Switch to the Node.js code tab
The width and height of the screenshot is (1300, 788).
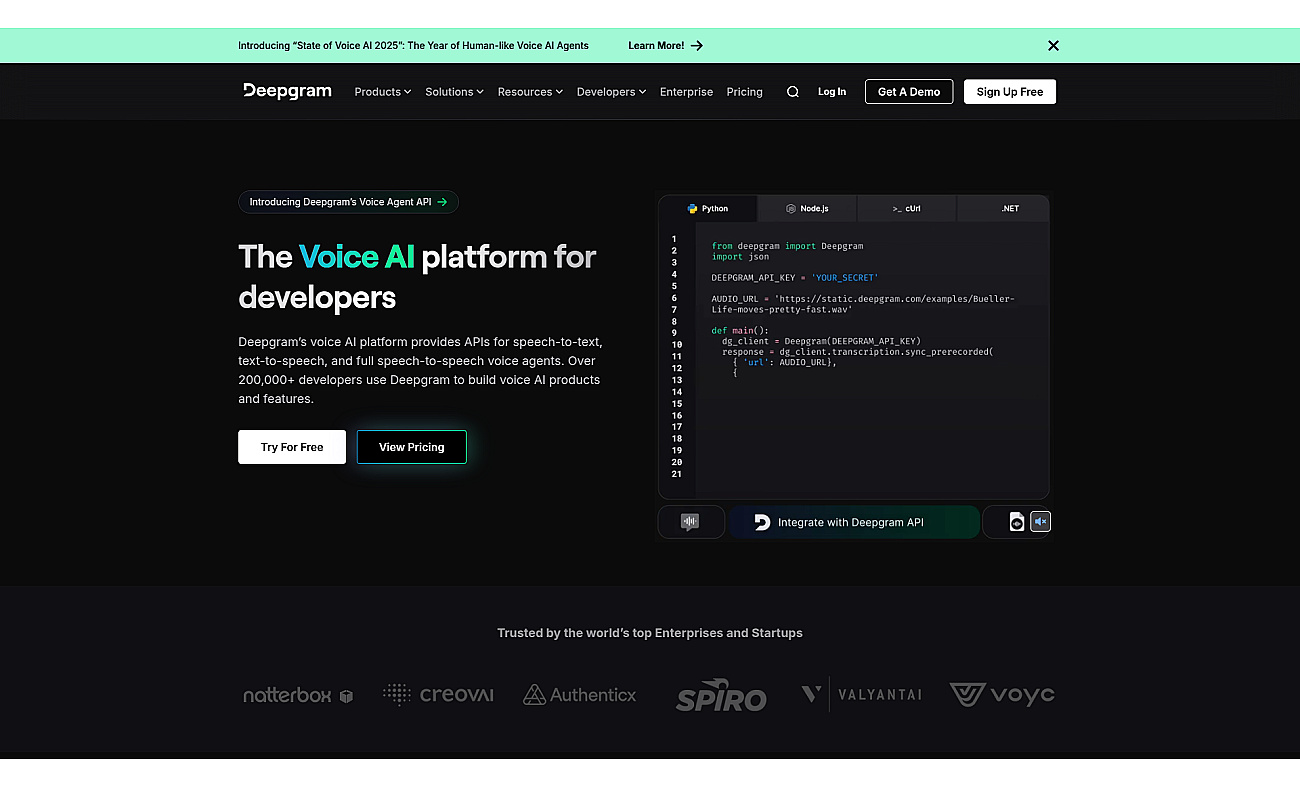coord(807,209)
